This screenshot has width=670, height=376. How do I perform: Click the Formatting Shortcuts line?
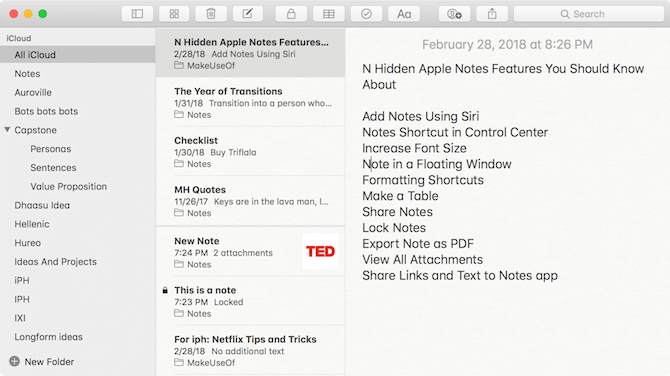423,180
